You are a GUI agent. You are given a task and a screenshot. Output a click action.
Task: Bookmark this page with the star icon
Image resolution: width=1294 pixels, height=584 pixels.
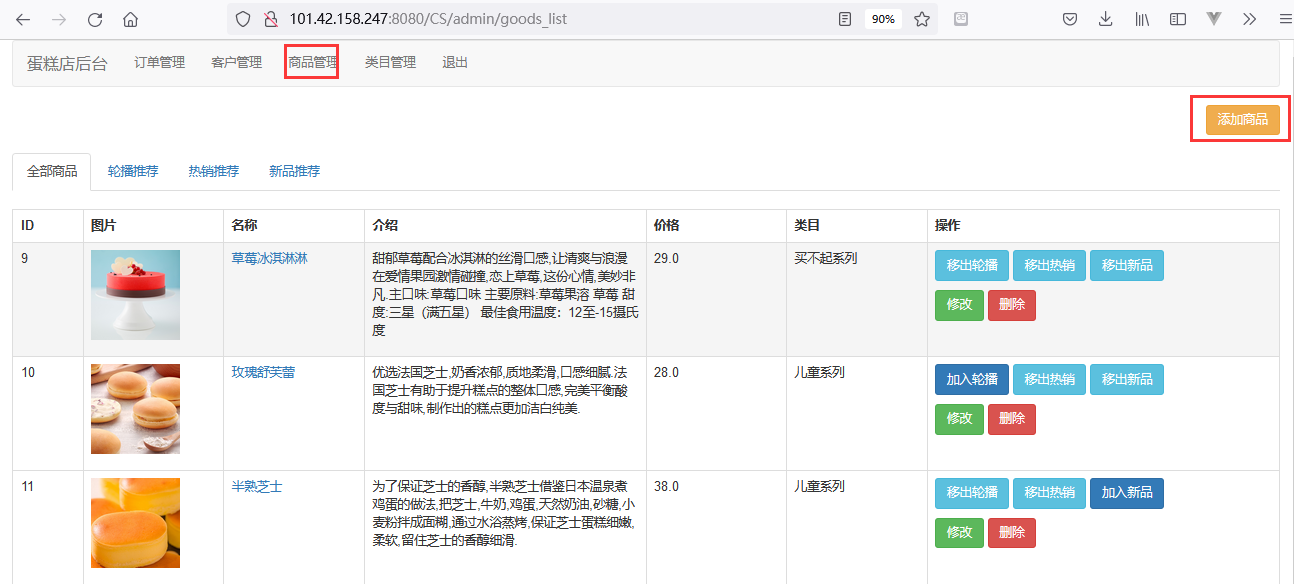[x=921, y=19]
